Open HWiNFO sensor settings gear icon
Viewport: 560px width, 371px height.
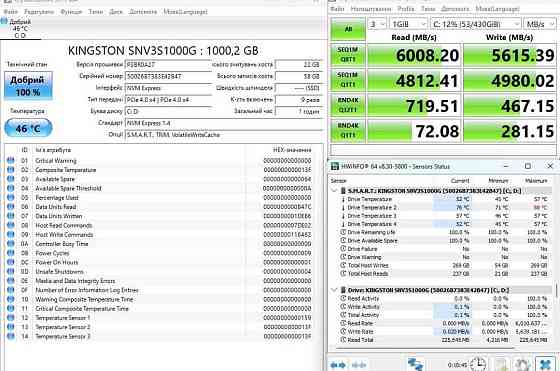(522, 365)
